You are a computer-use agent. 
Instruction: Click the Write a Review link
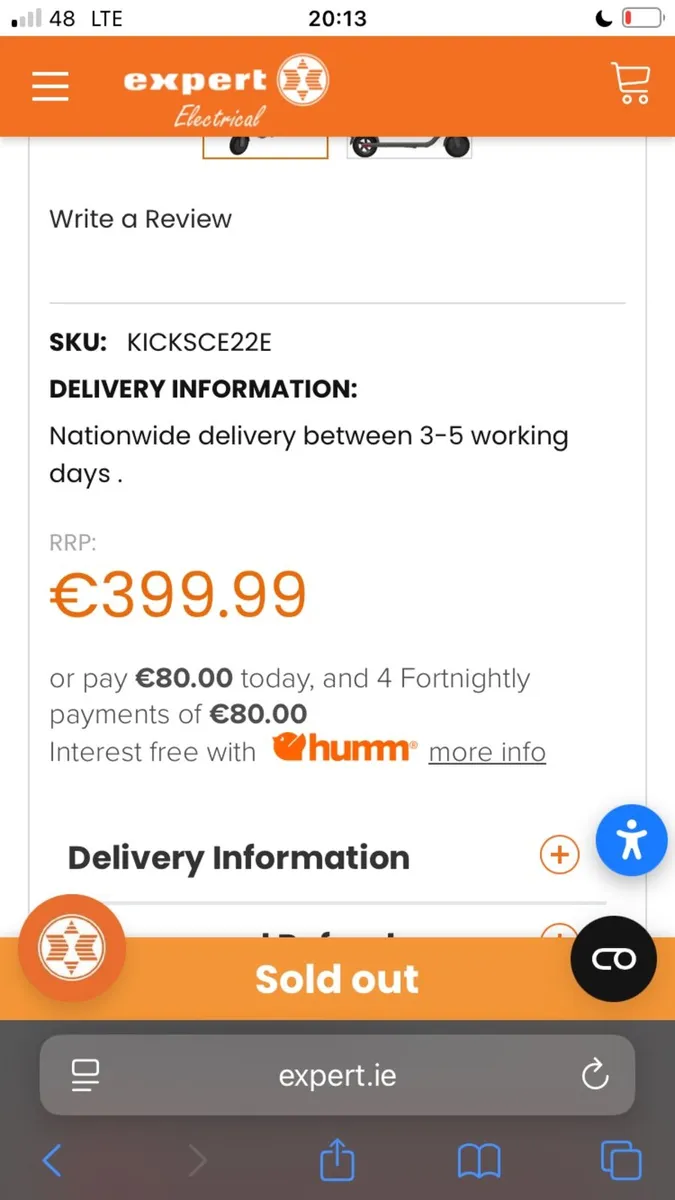click(x=140, y=219)
